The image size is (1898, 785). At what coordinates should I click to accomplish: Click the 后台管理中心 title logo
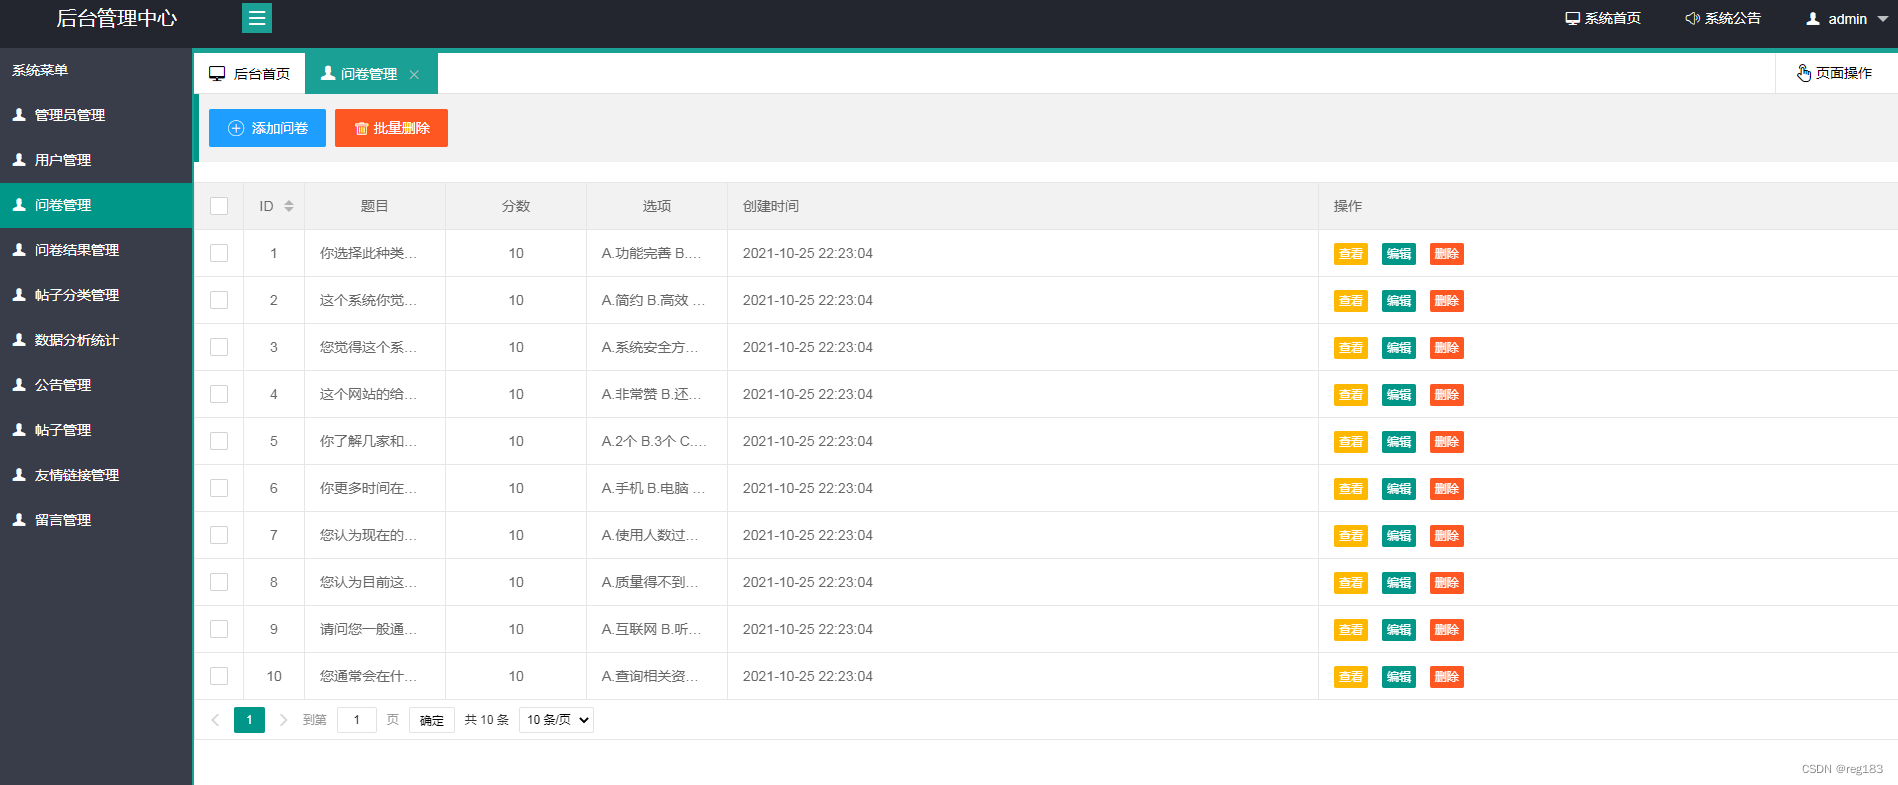(x=116, y=19)
